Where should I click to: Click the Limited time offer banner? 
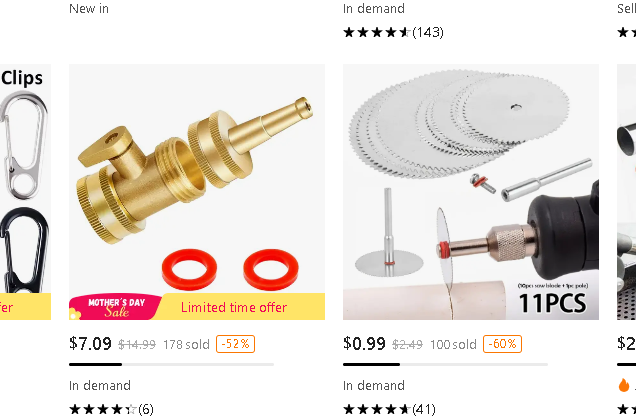pos(234,307)
